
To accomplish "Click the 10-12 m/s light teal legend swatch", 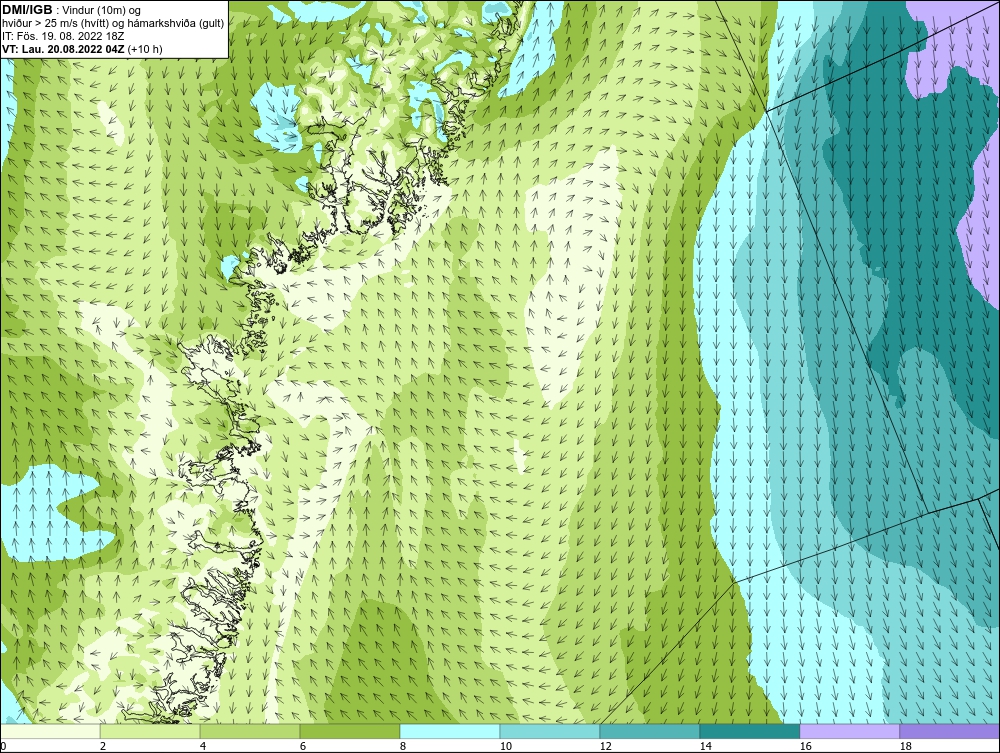I will [x=550, y=731].
